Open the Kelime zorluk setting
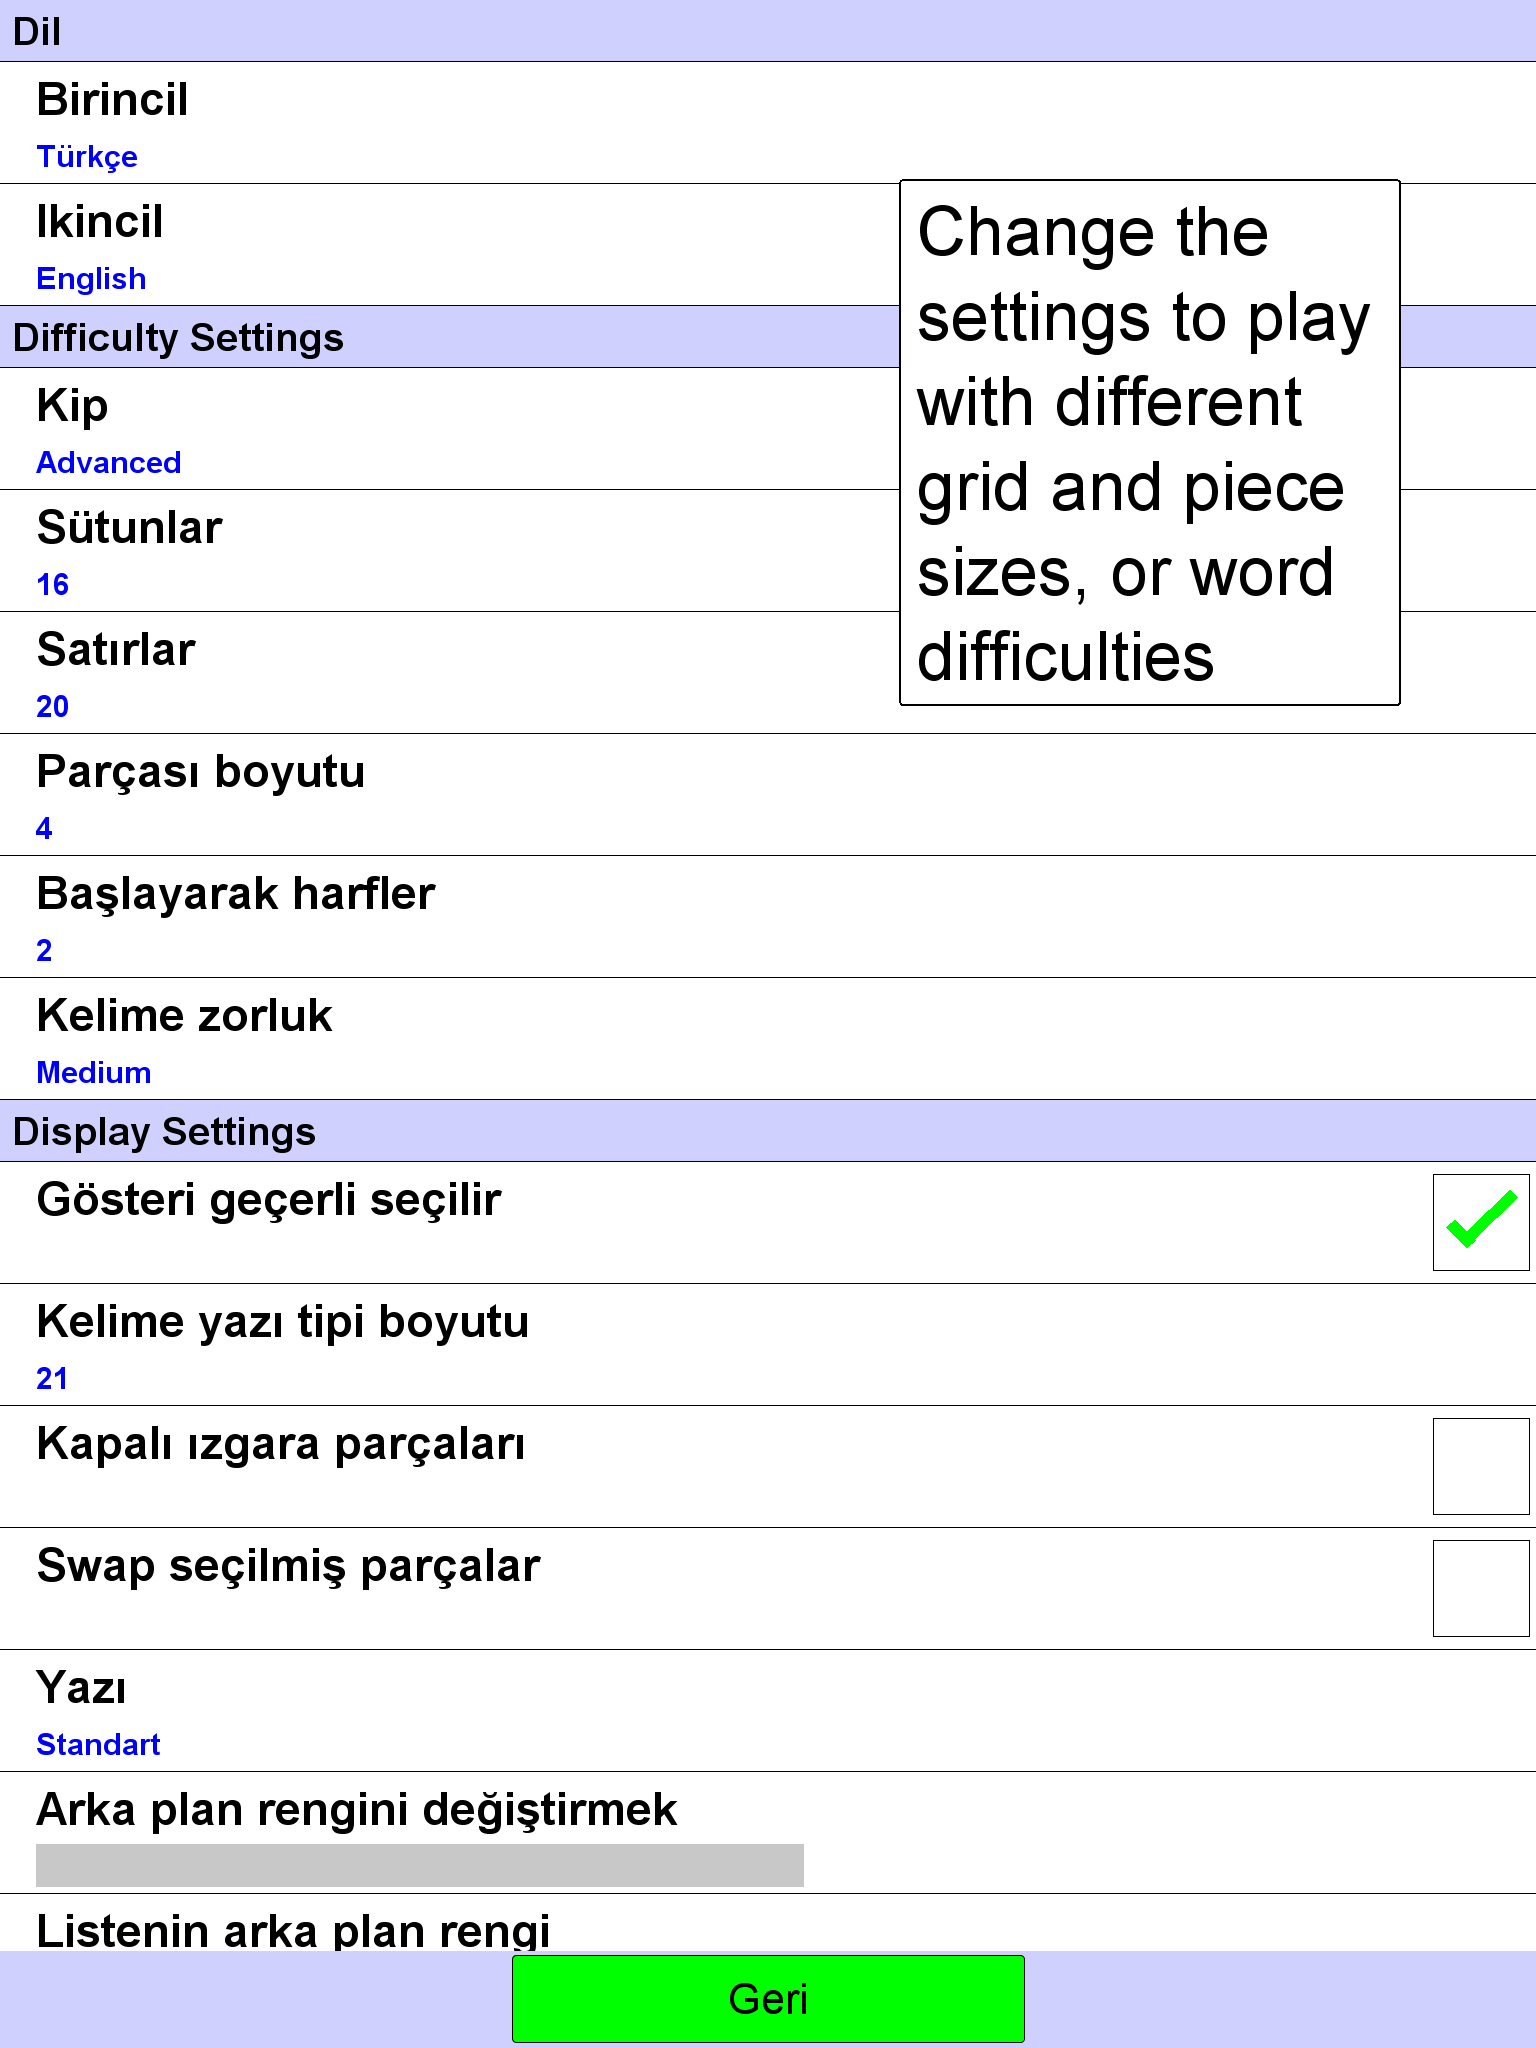Image resolution: width=1536 pixels, height=2048 pixels. coord(768,1039)
